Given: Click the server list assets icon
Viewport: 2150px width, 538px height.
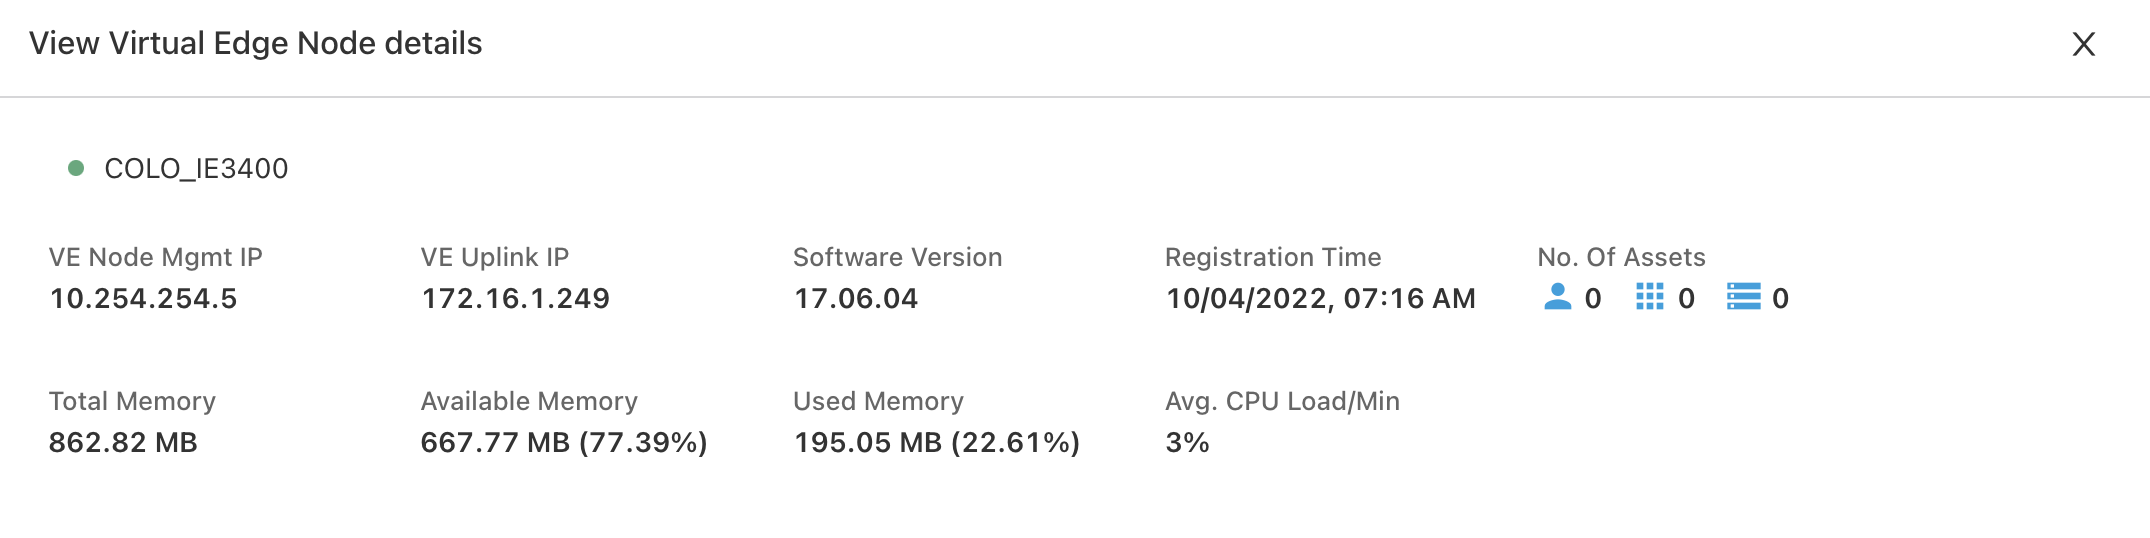Looking at the screenshot, I should point(1744,297).
